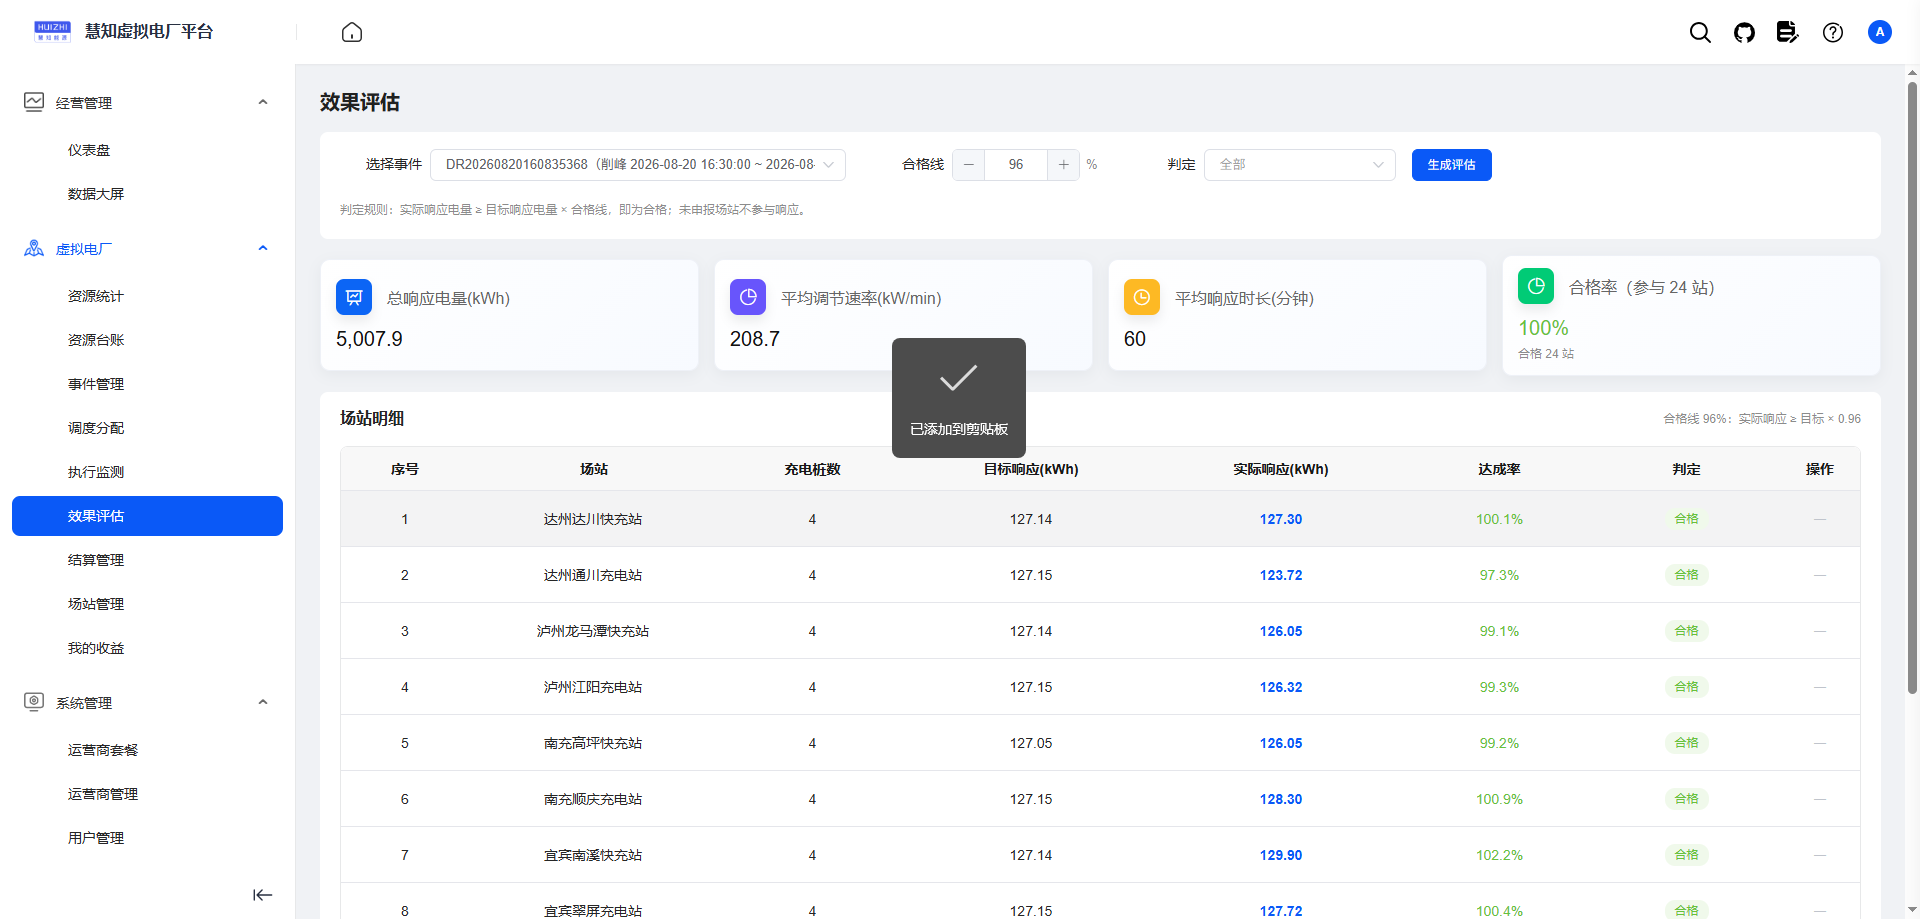Open 资源统计 menu item
Image resolution: width=1920 pixels, height=919 pixels.
(x=147, y=296)
